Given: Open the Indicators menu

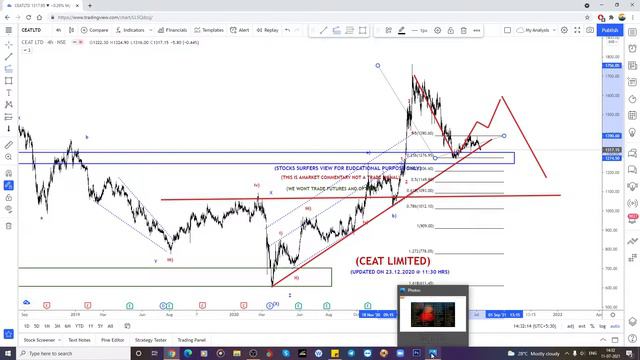Looking at the screenshot, I should [130, 30].
